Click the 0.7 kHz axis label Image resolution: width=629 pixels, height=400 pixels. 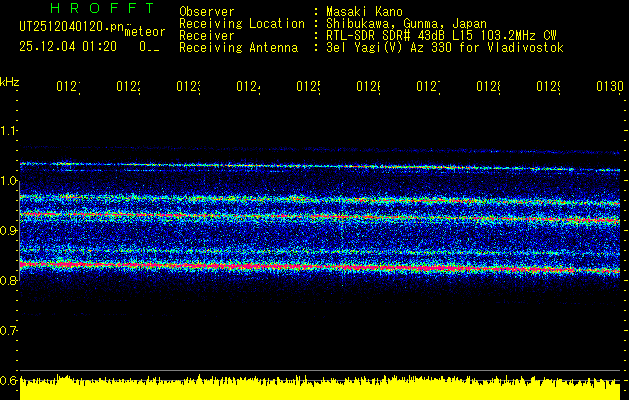pos(8,331)
